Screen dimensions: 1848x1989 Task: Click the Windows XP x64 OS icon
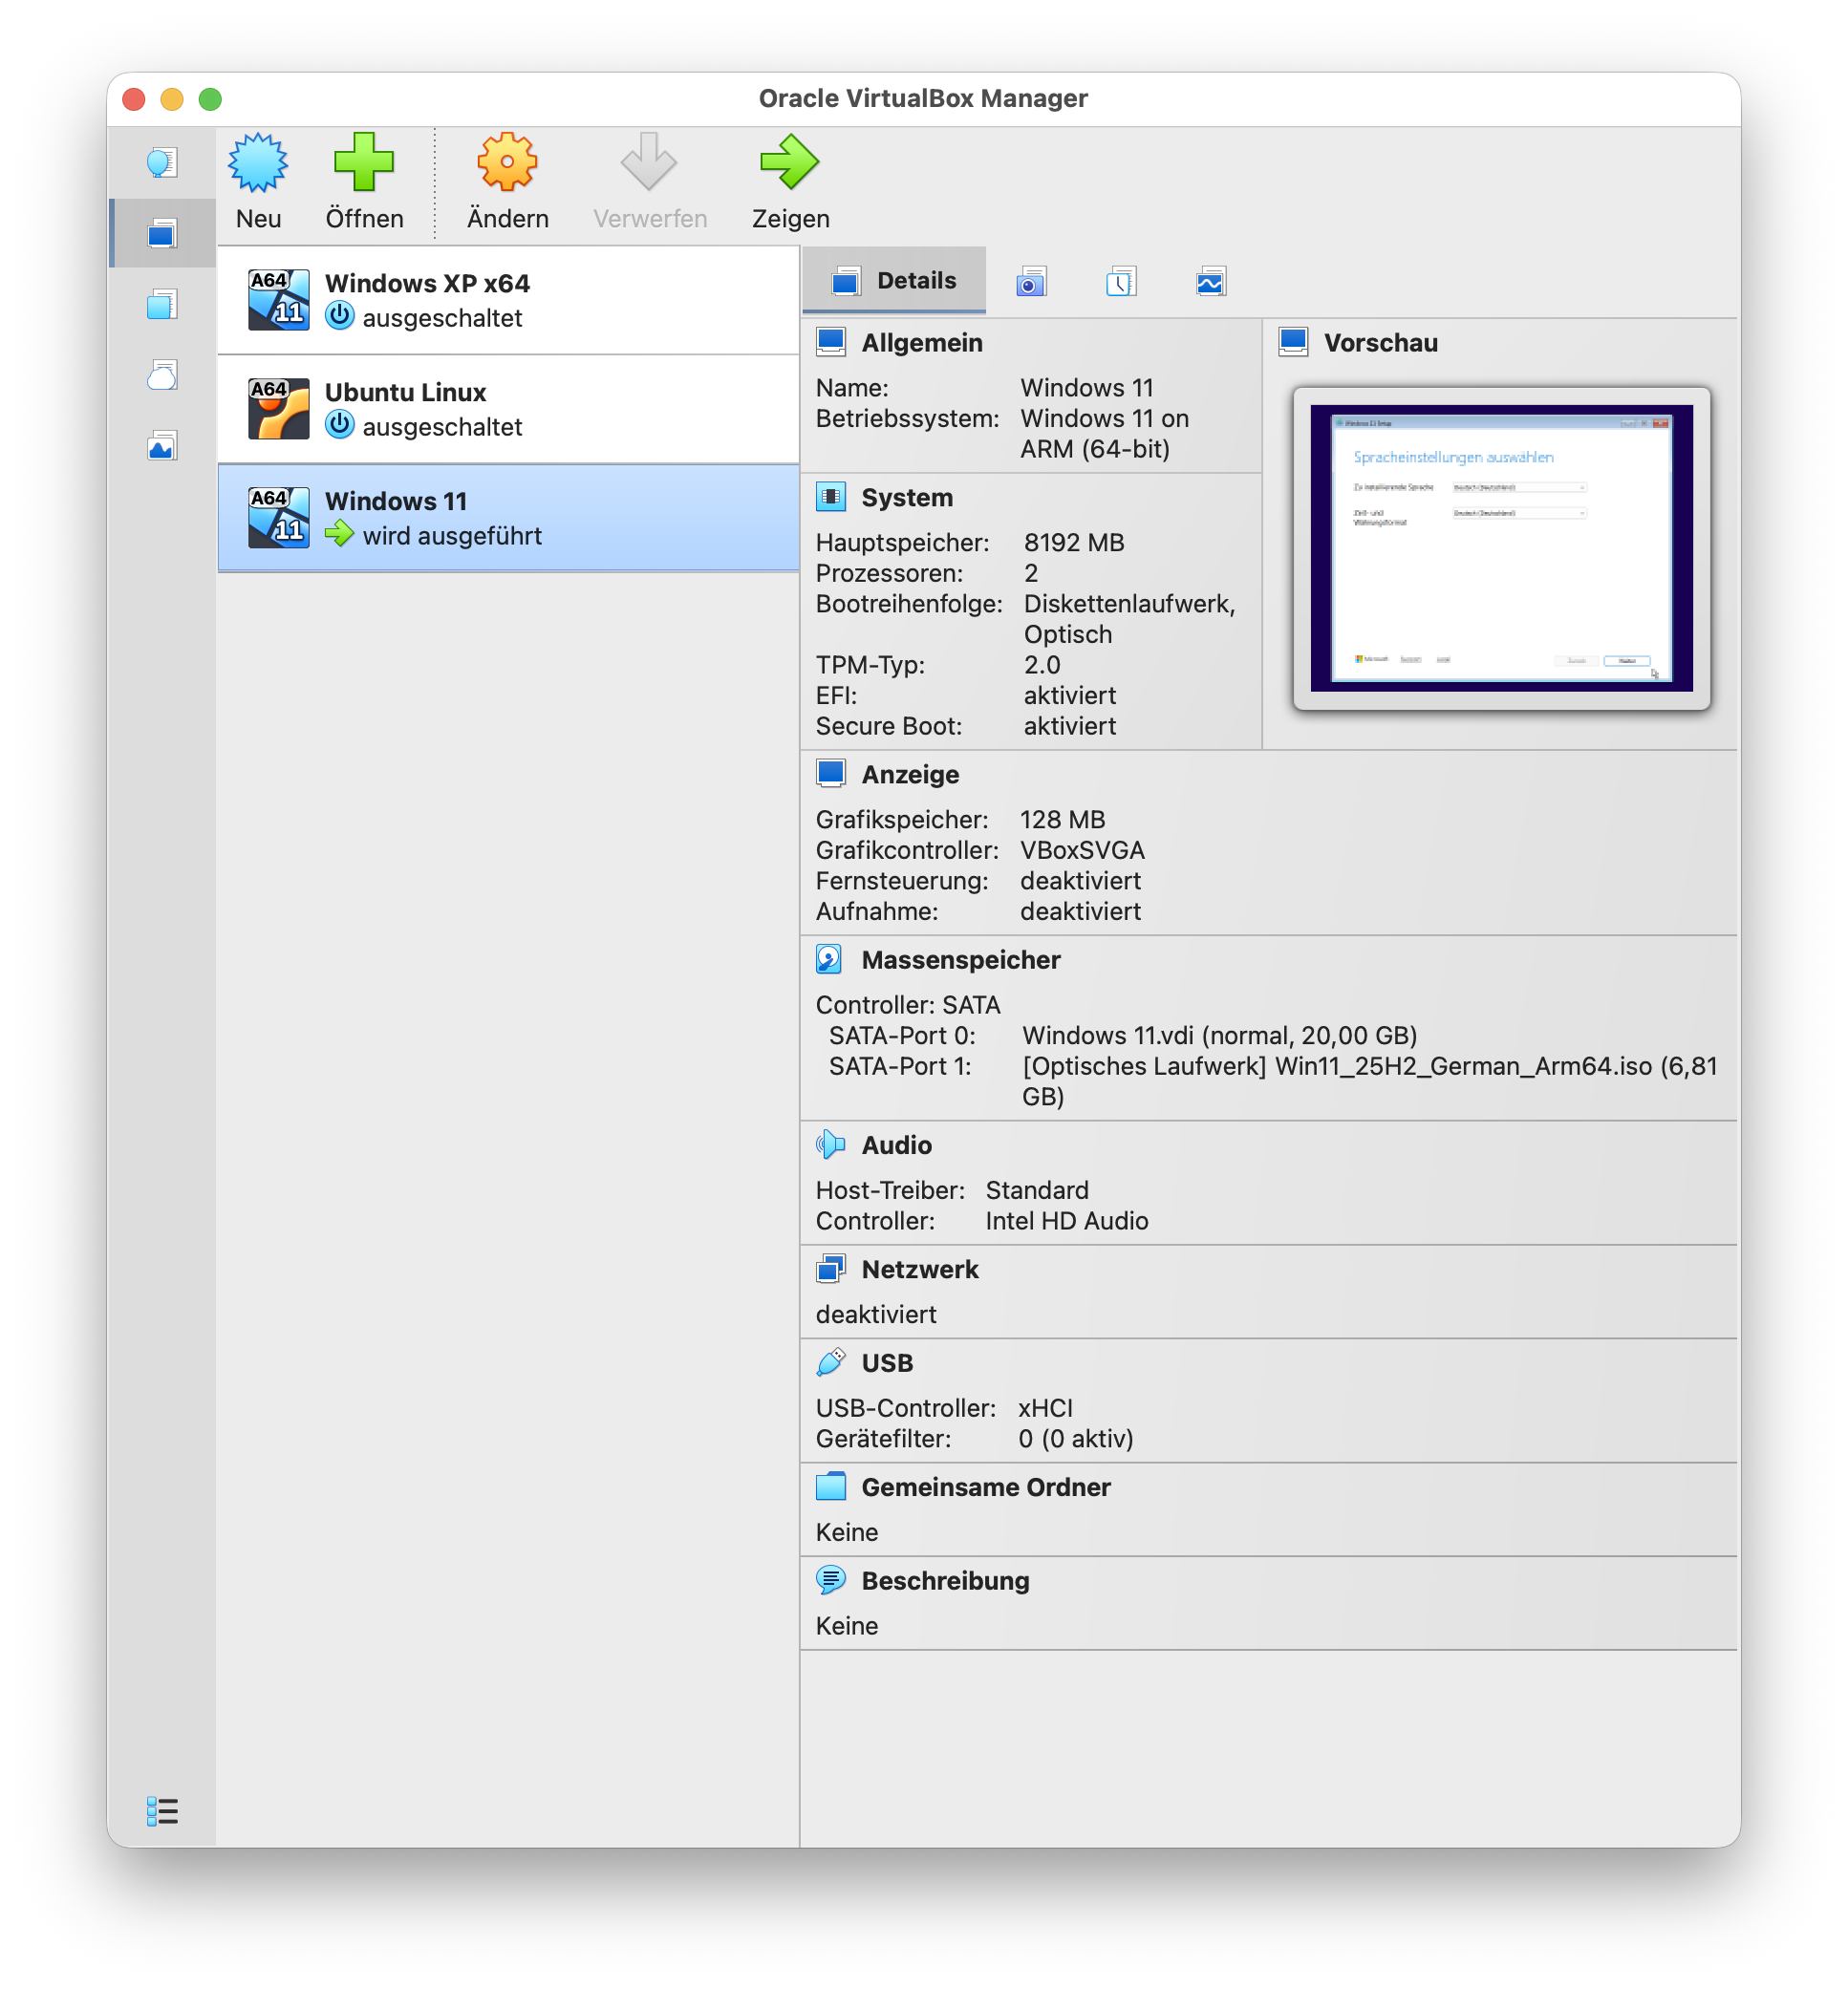[x=279, y=300]
